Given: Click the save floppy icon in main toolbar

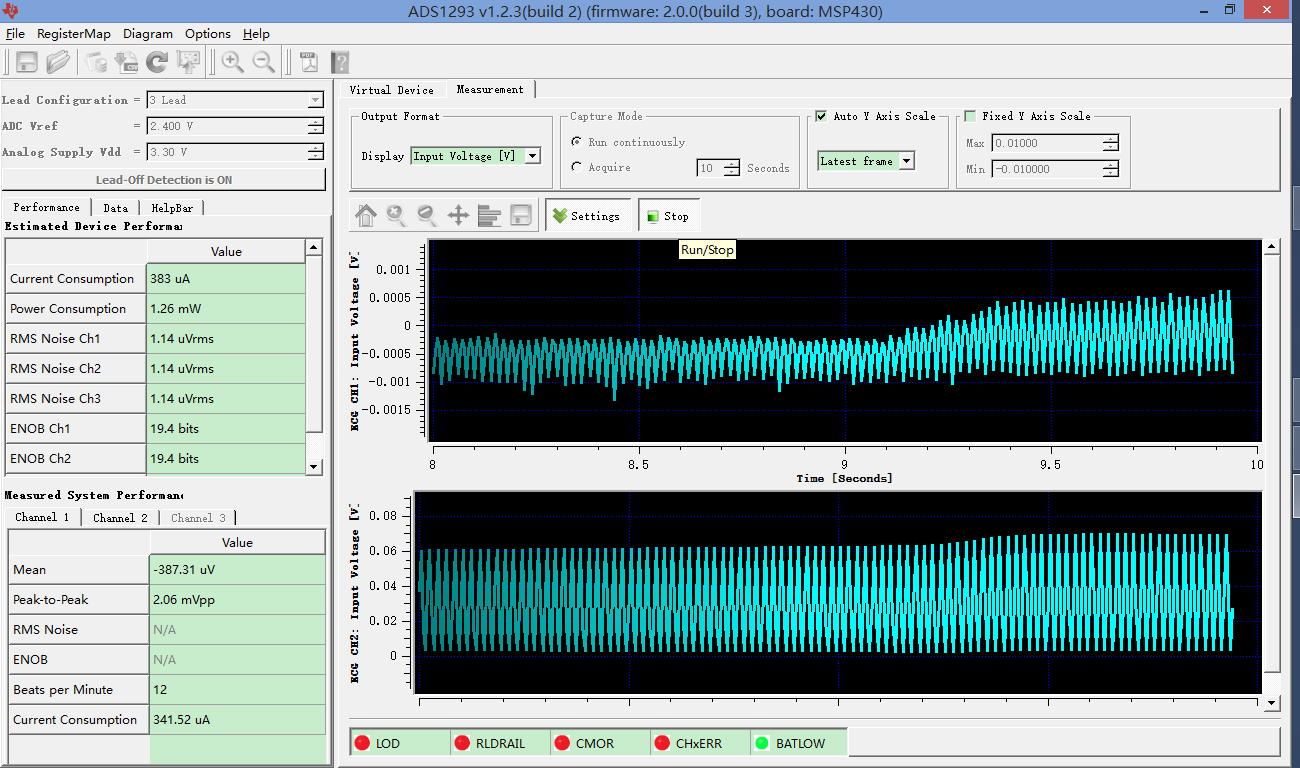Looking at the screenshot, I should click(x=27, y=62).
